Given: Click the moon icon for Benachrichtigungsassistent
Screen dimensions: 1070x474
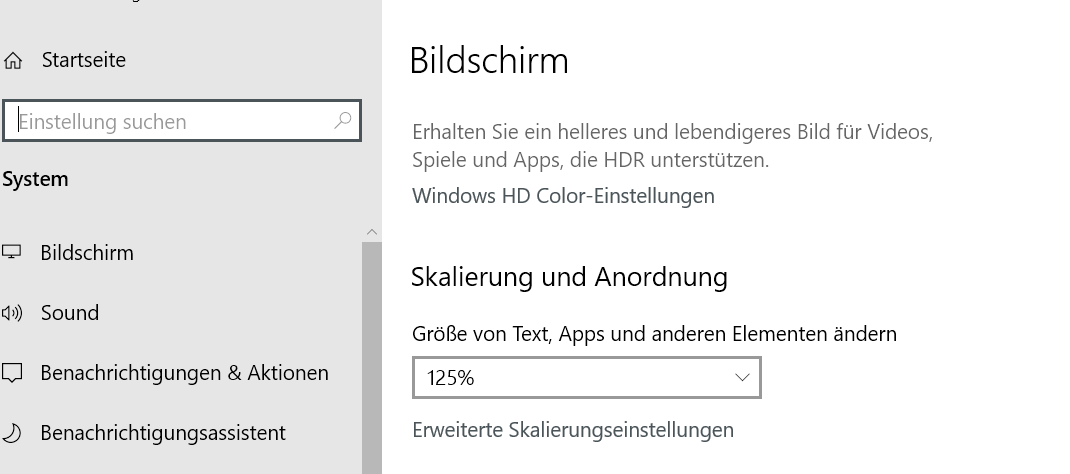Looking at the screenshot, I should click(12, 433).
